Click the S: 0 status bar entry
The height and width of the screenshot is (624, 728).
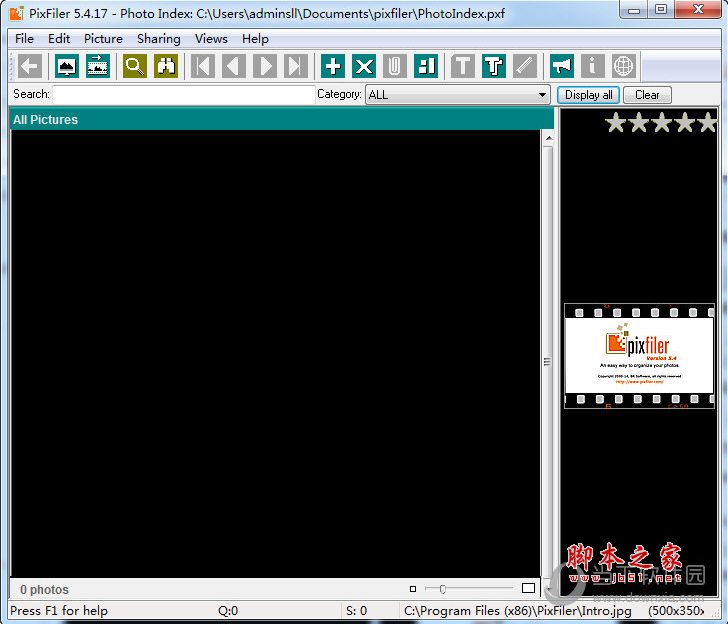pyautogui.click(x=356, y=611)
